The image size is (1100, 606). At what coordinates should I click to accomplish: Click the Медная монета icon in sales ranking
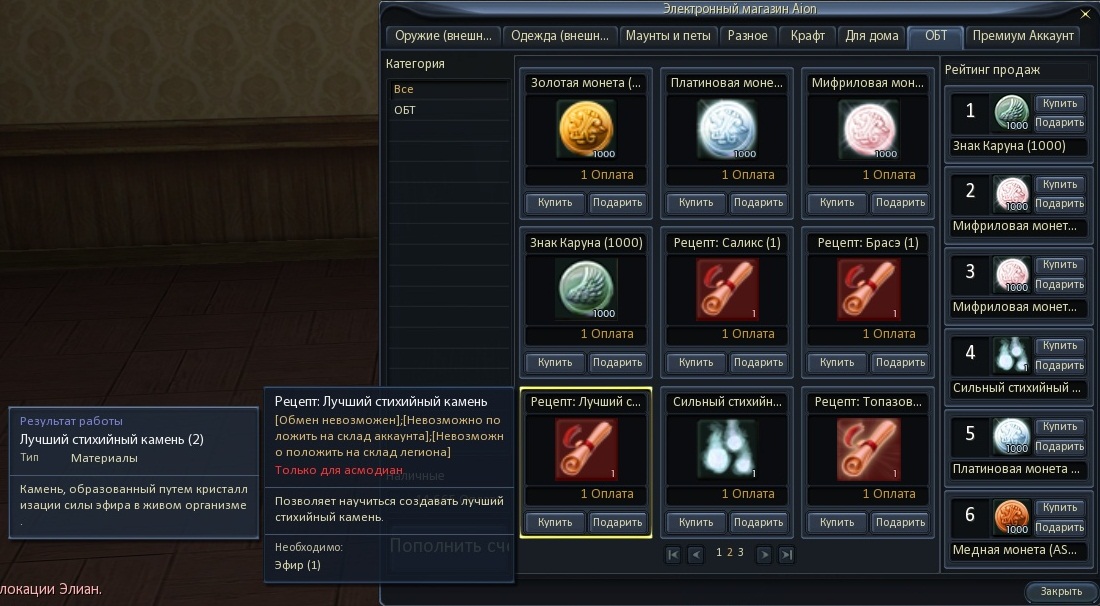click(1011, 517)
